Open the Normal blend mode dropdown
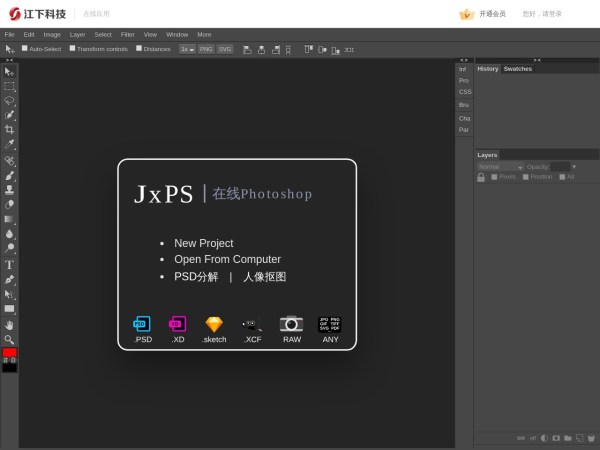 pos(500,166)
